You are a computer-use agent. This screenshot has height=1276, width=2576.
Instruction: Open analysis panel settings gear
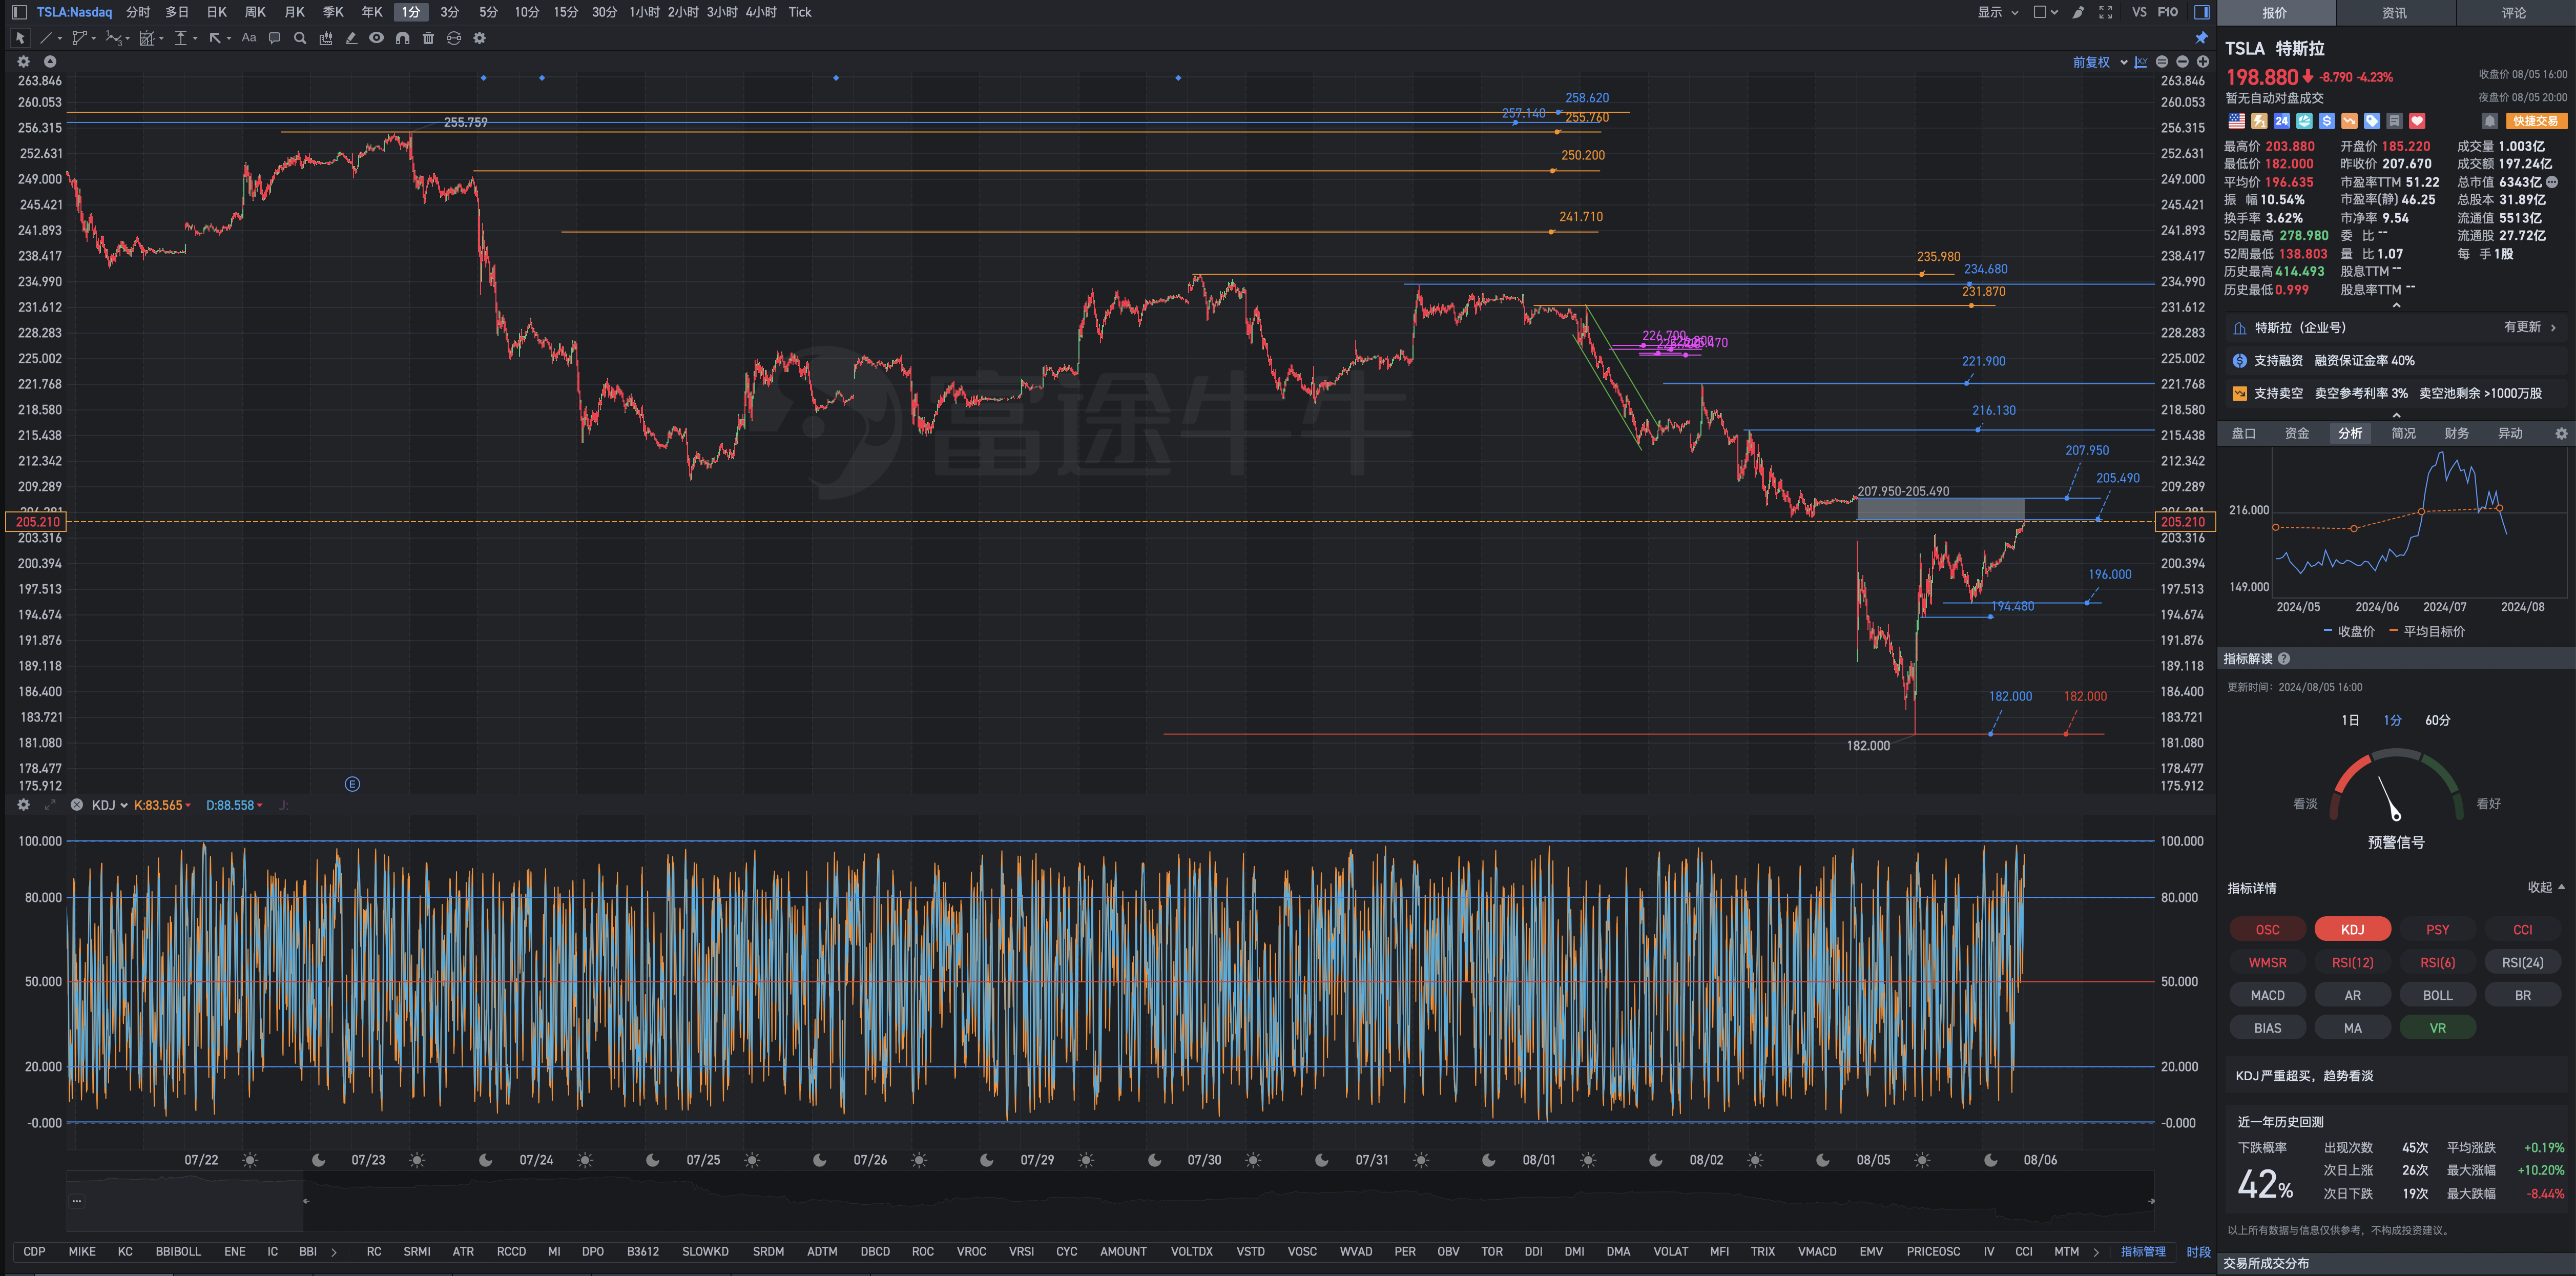[x=2561, y=434]
